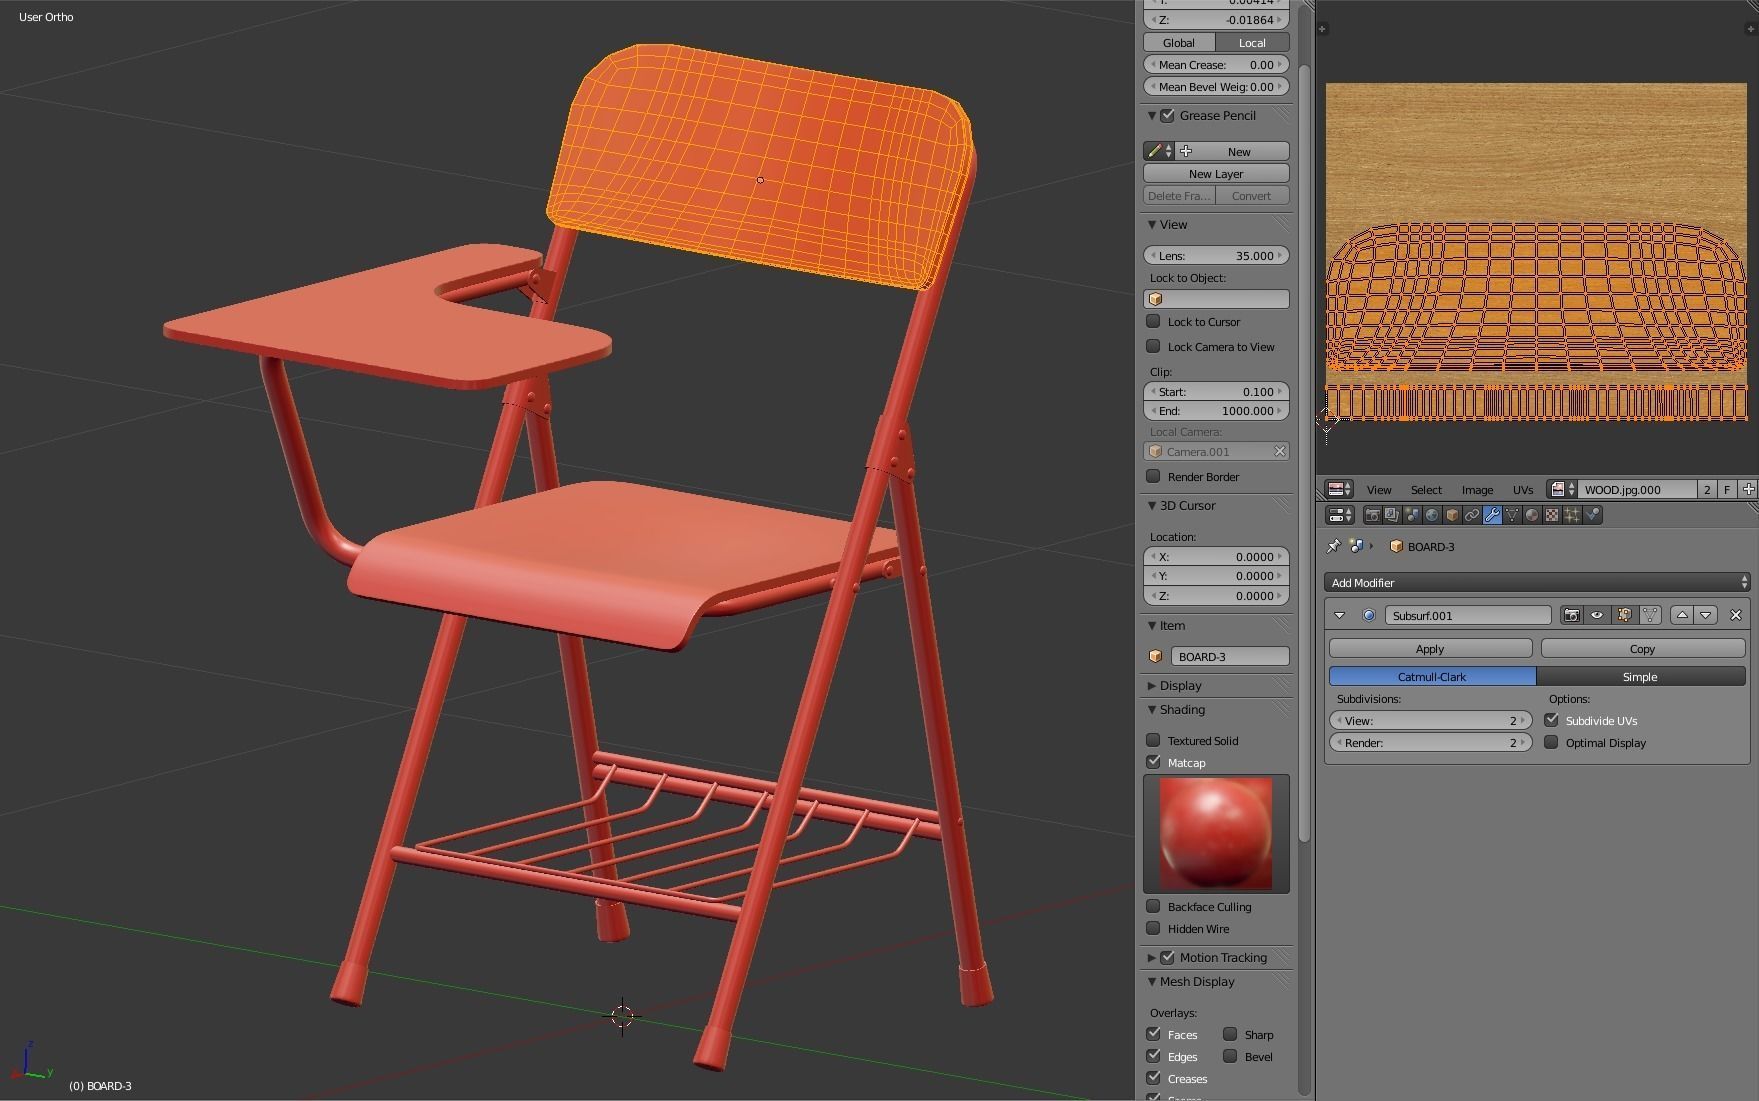Open the Object Data tab (triangle mesh icon)
Image resolution: width=1759 pixels, height=1101 pixels.
point(1512,515)
